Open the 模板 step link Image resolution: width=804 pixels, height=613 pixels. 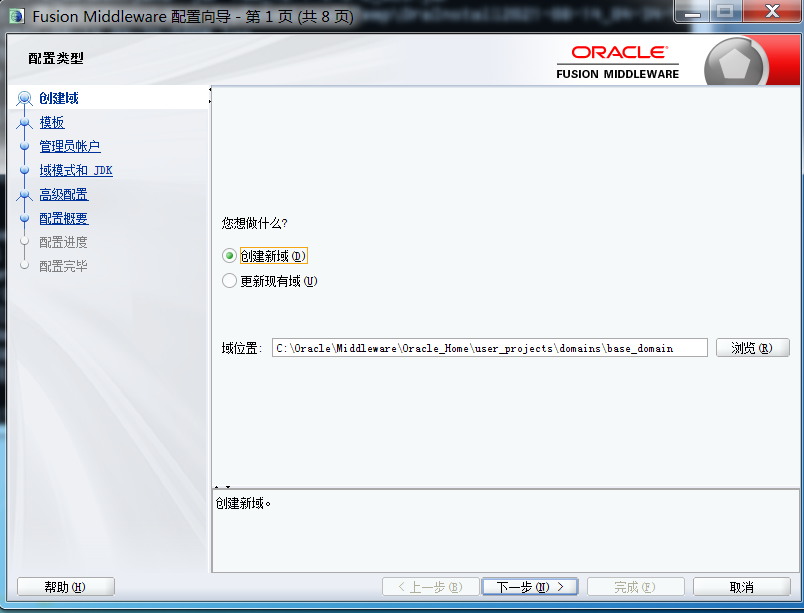tap(52, 122)
